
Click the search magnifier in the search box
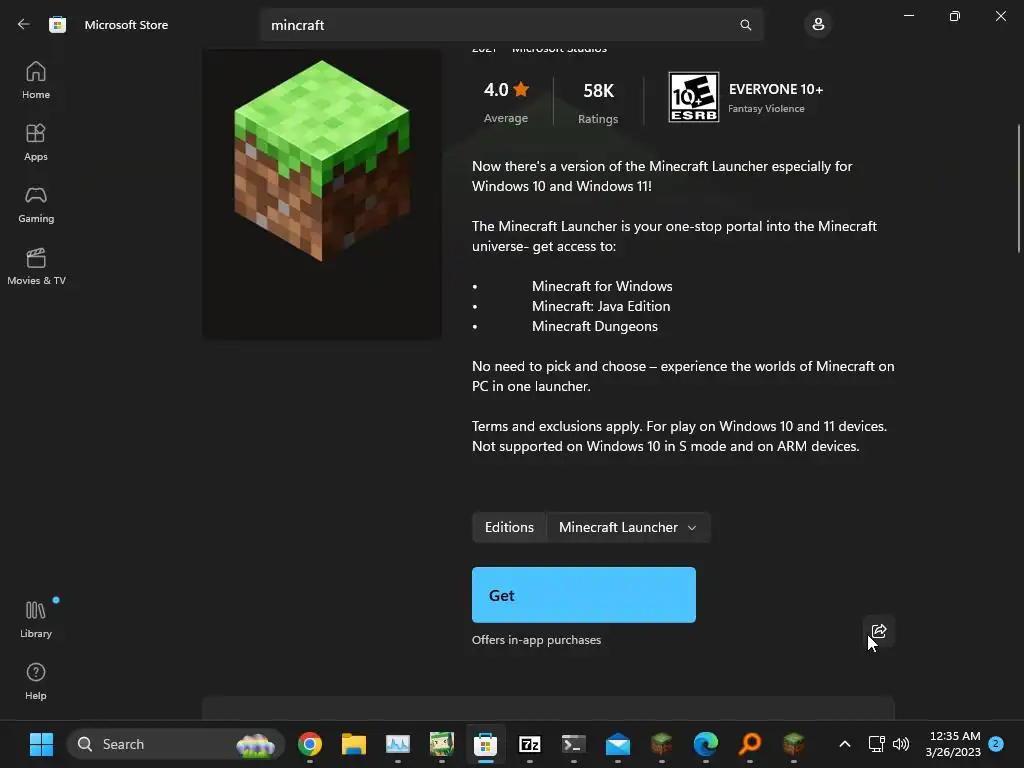[745, 25]
